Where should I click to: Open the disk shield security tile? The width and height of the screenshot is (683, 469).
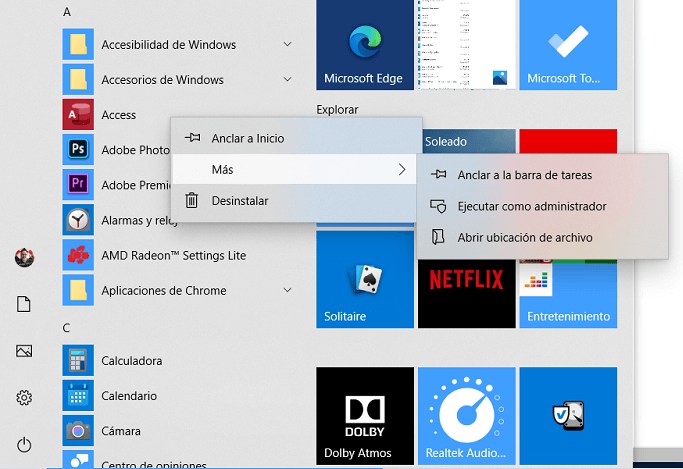click(x=568, y=416)
